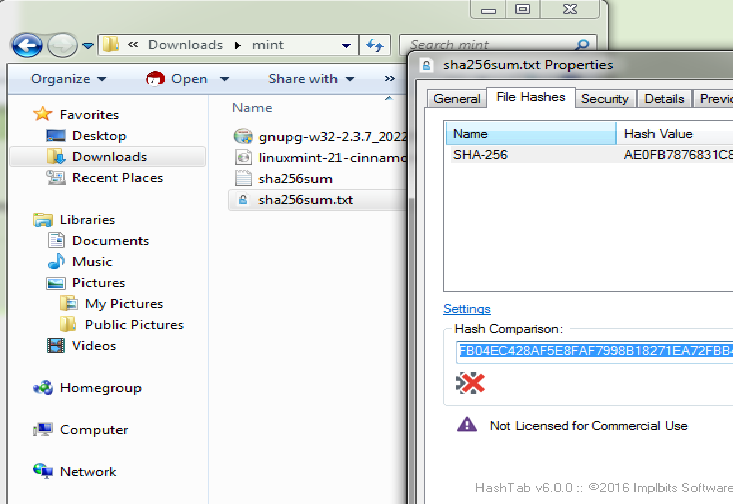Open Downloads in the navigation pane
Screen dimensions: 733x504
pyautogui.click(x=109, y=157)
